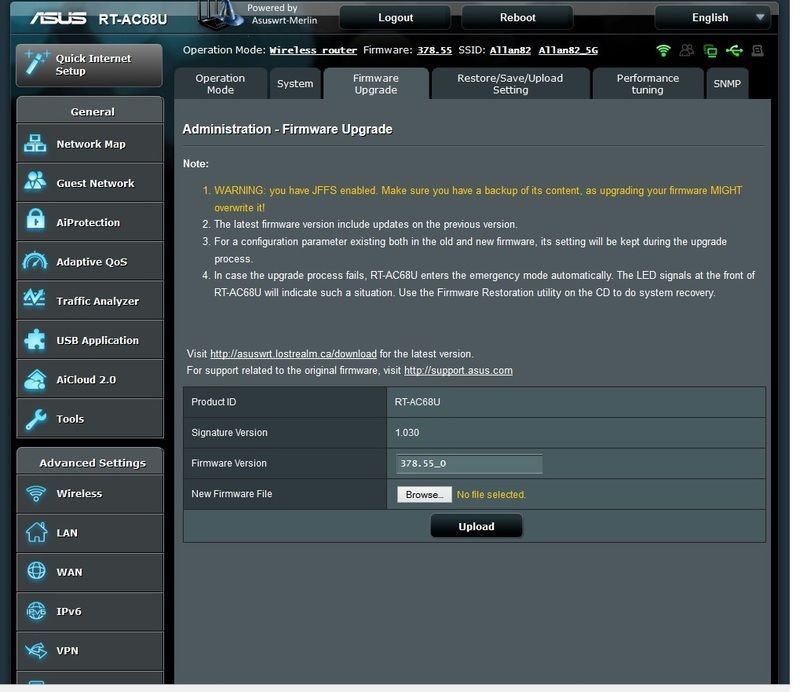Open the Performance tuning tab

pos(647,84)
